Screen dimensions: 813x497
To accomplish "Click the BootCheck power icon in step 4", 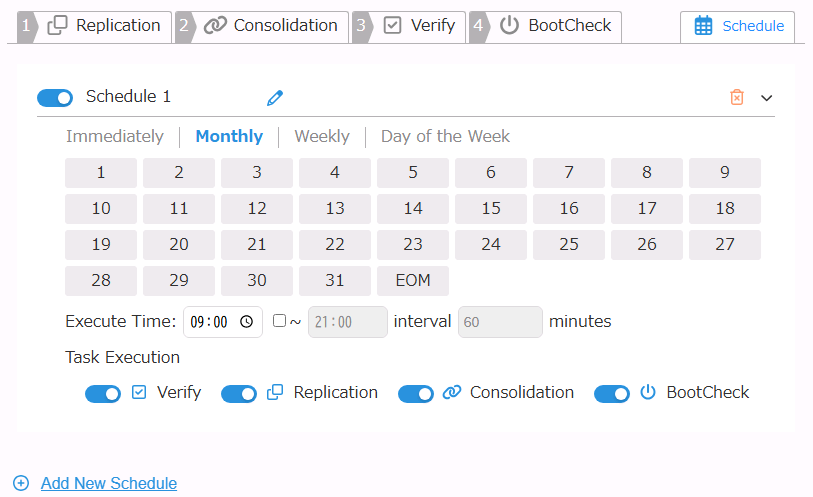I will click(510, 26).
